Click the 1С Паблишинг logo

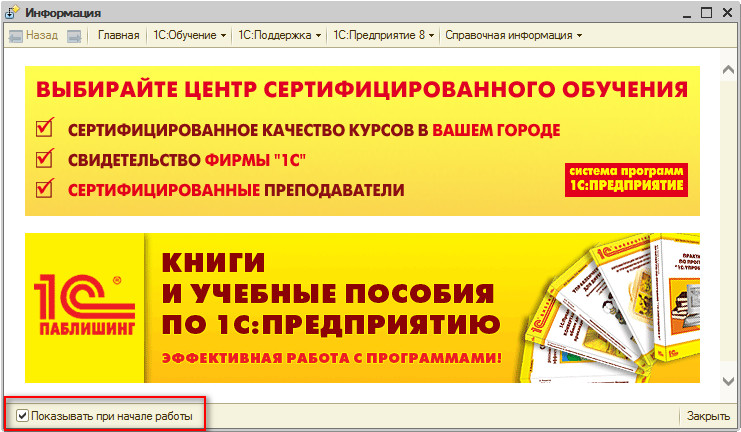(85, 305)
